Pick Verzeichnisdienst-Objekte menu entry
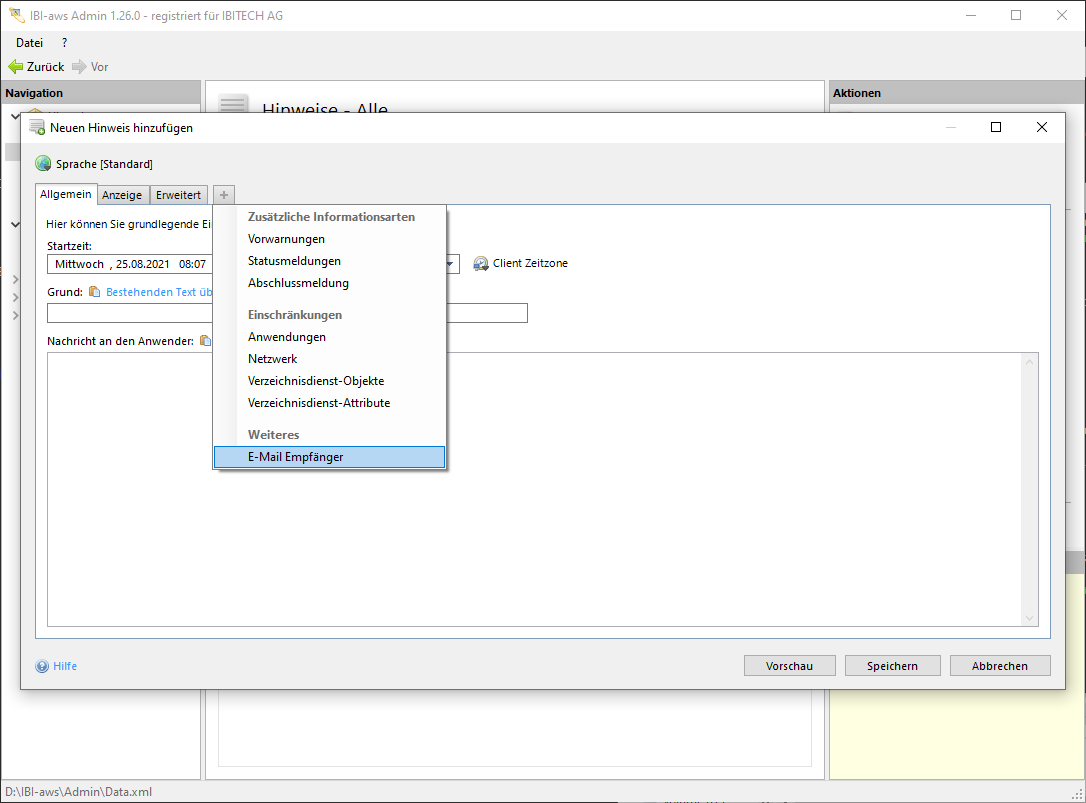The image size is (1086, 803). pyautogui.click(x=316, y=381)
